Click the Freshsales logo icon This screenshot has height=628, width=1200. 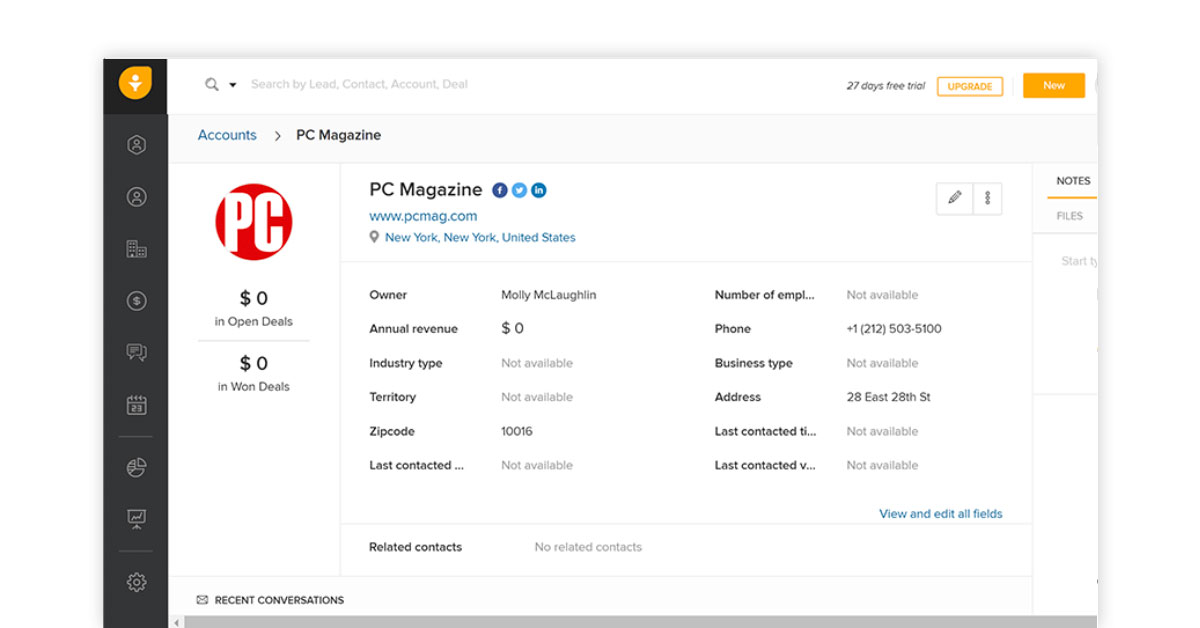tap(135, 83)
